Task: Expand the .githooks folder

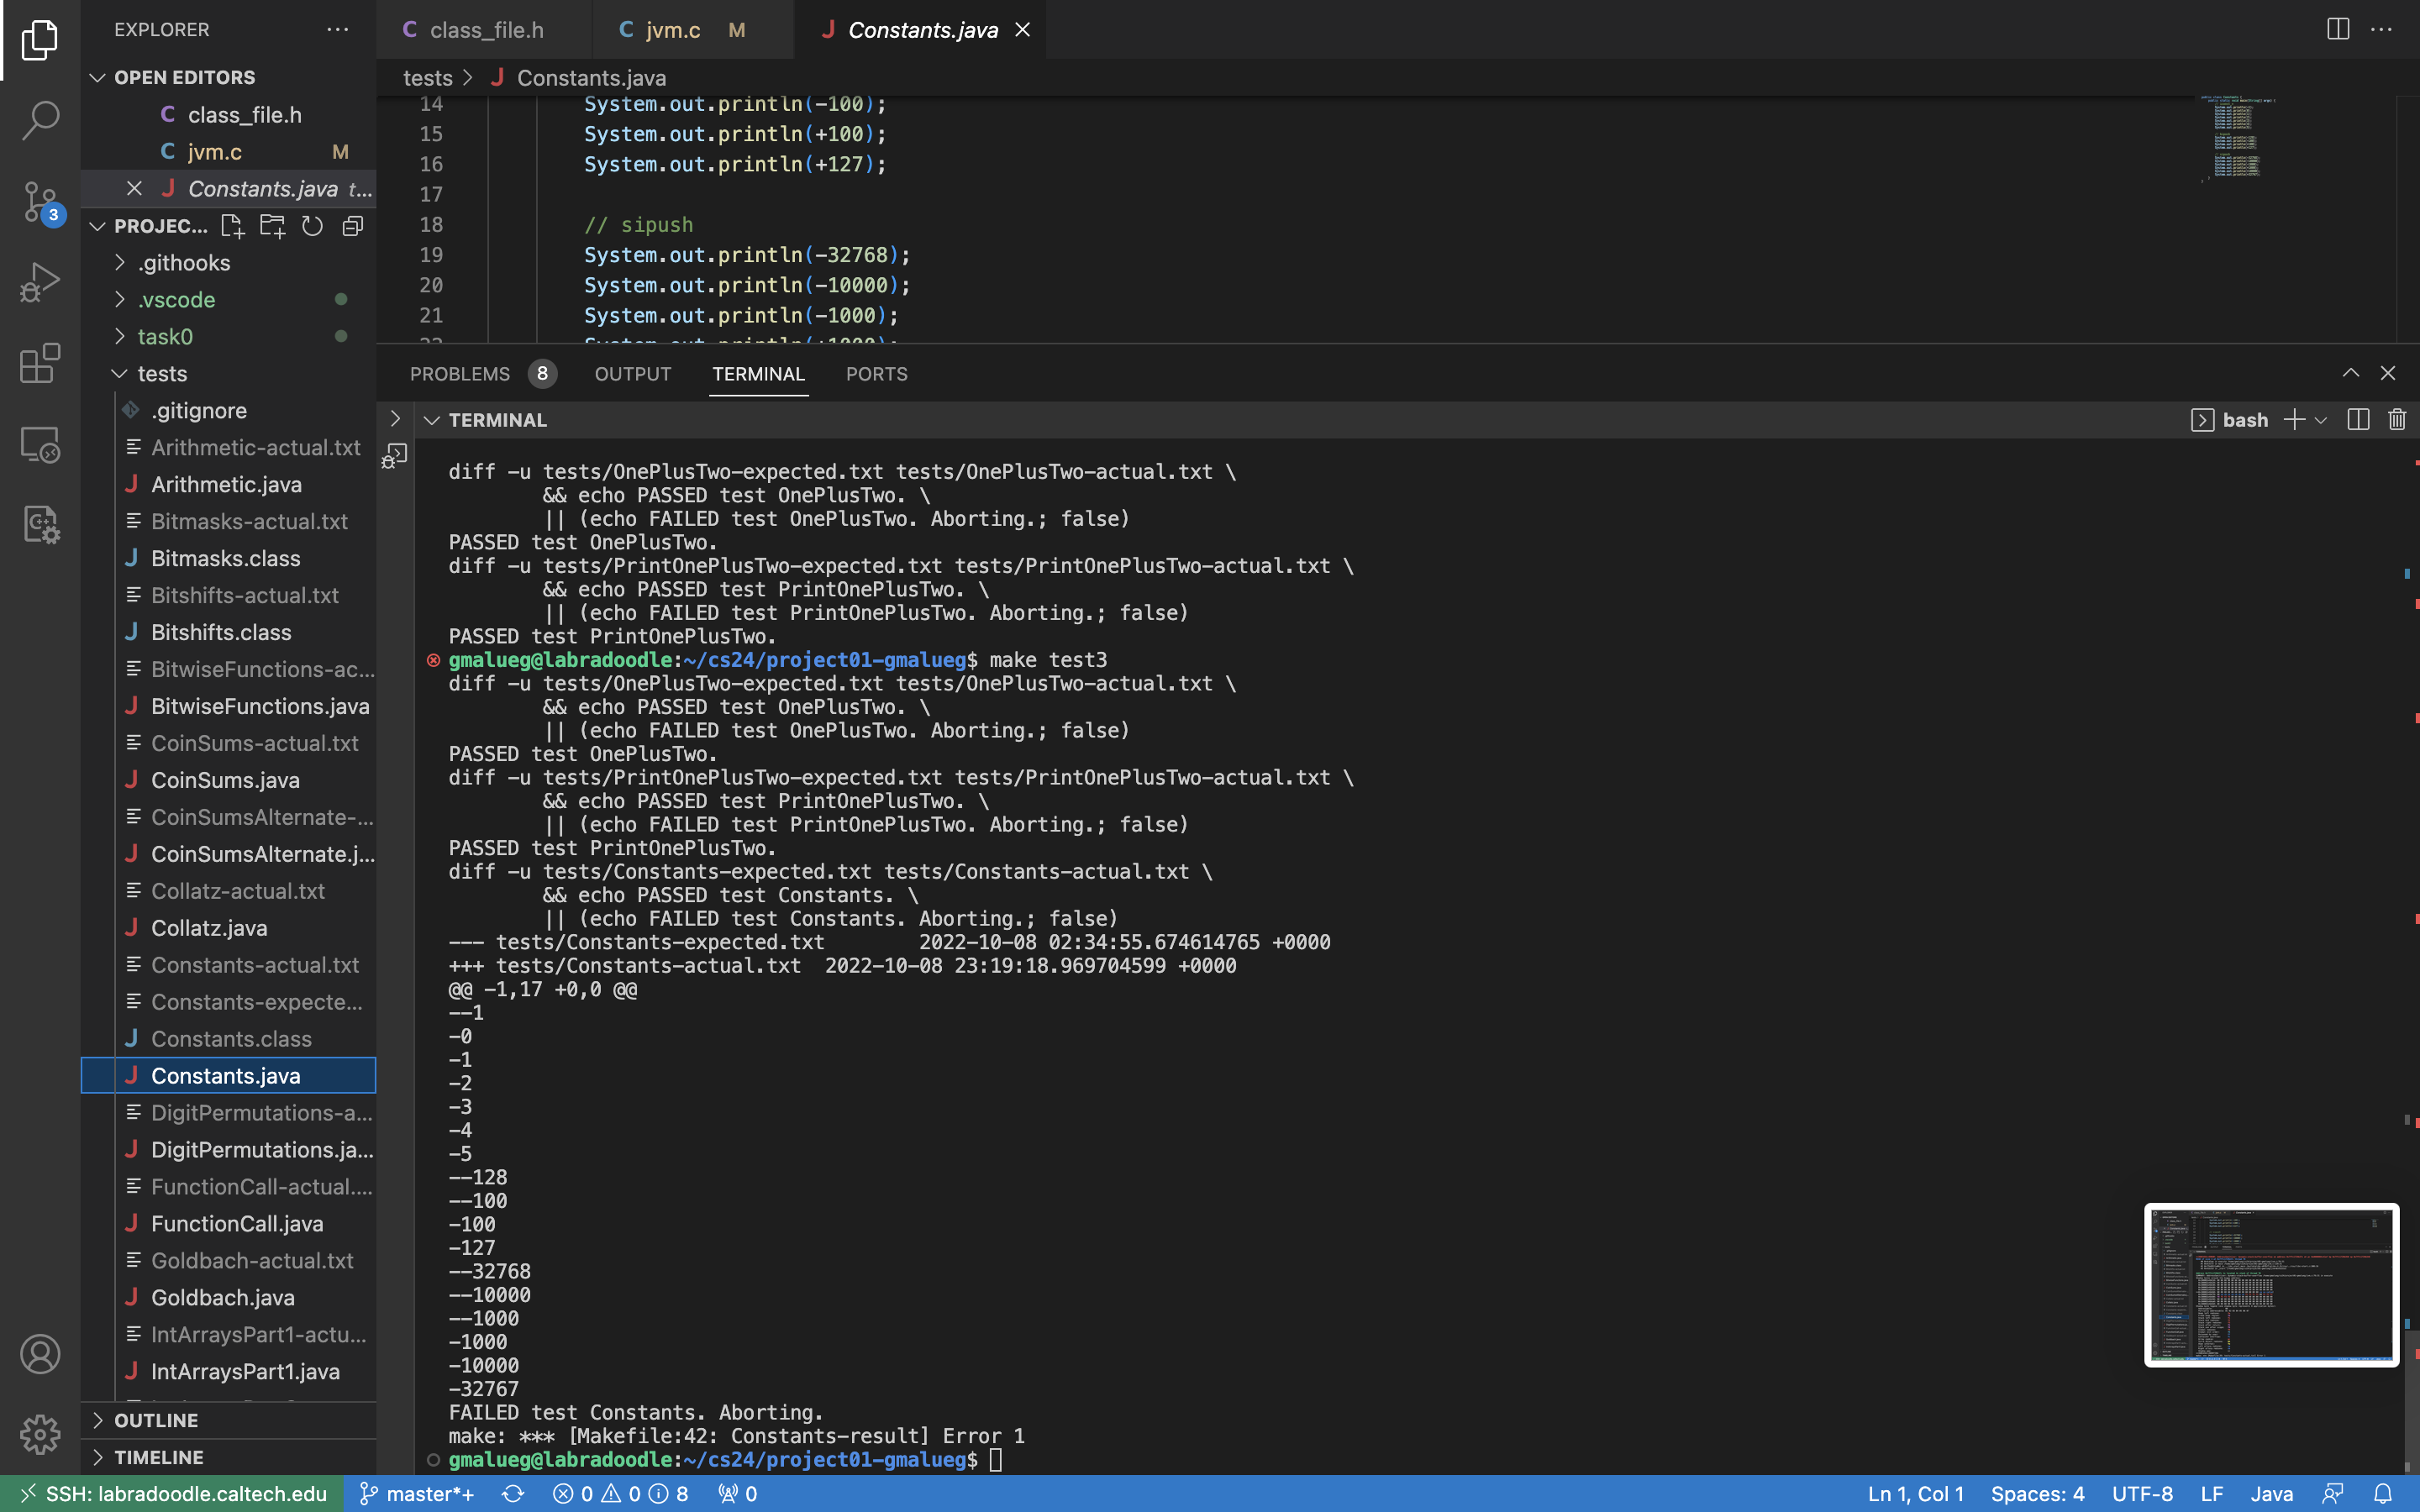Action: click(x=184, y=263)
